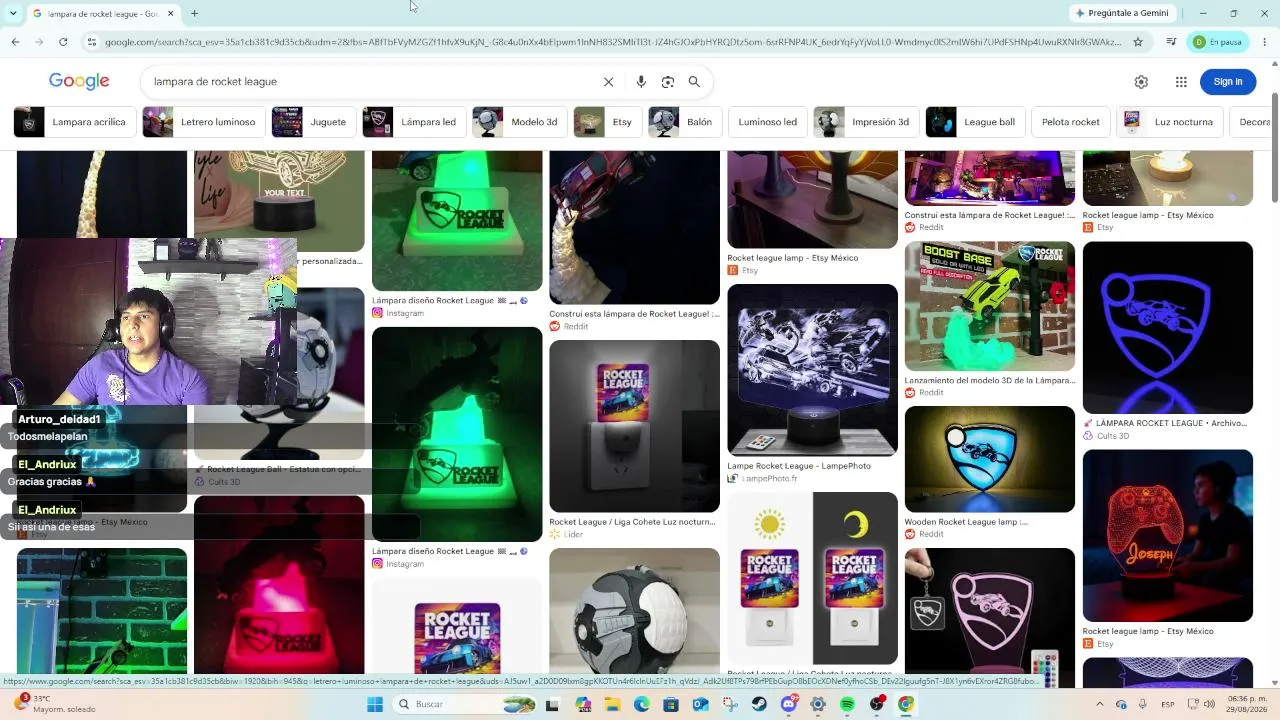
Task: Close the lampara de rocket league tab
Action: [170, 14]
